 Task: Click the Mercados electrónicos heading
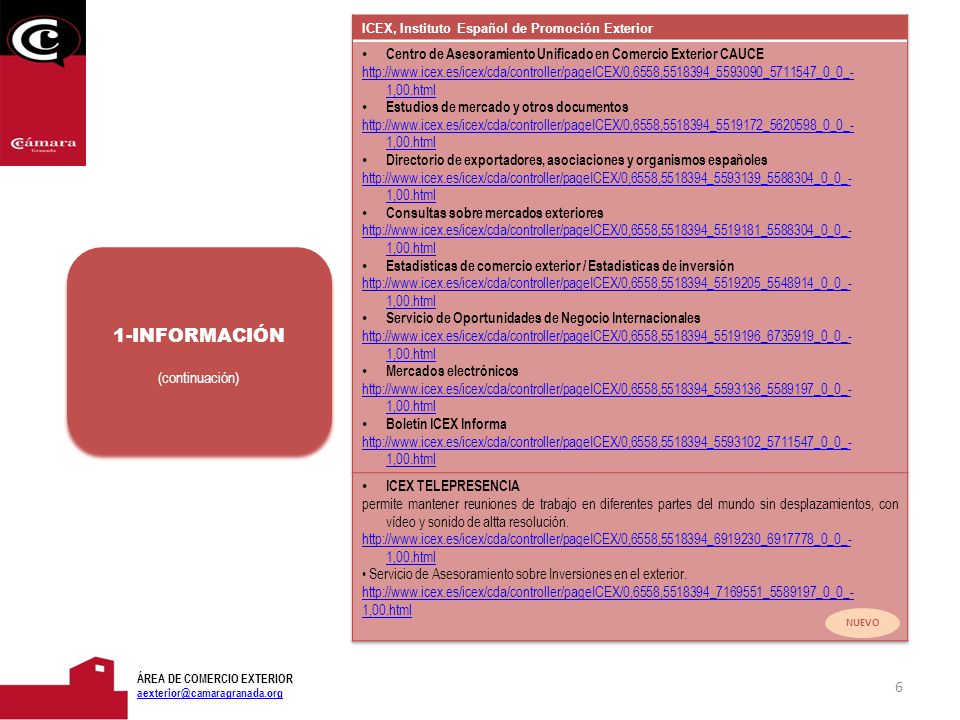452,371
